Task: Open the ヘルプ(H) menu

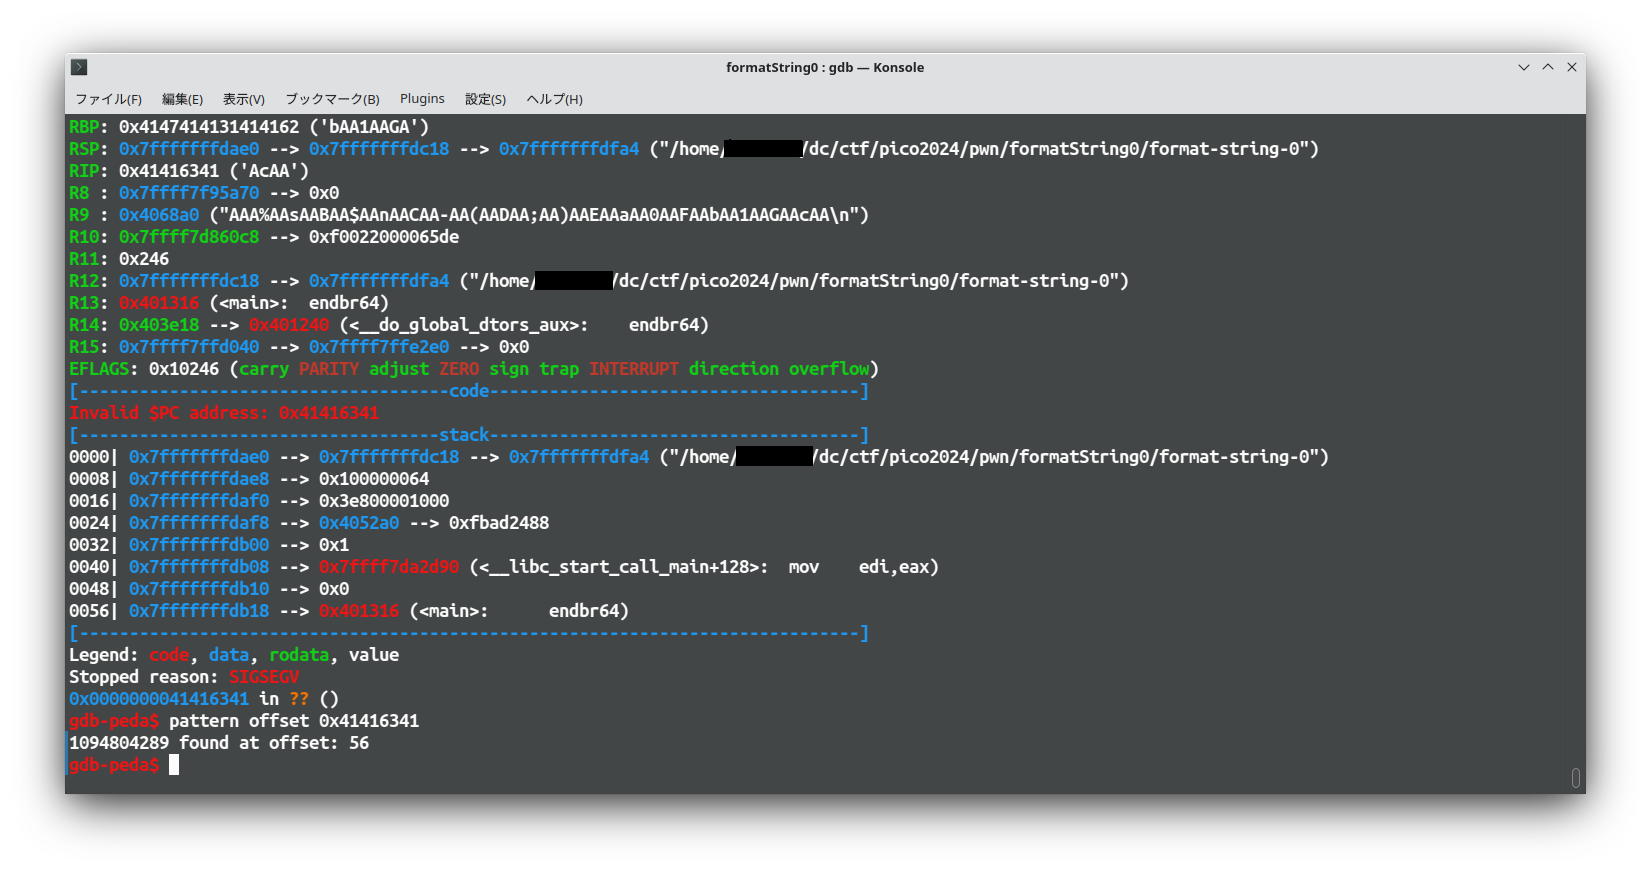Action: [x=554, y=99]
